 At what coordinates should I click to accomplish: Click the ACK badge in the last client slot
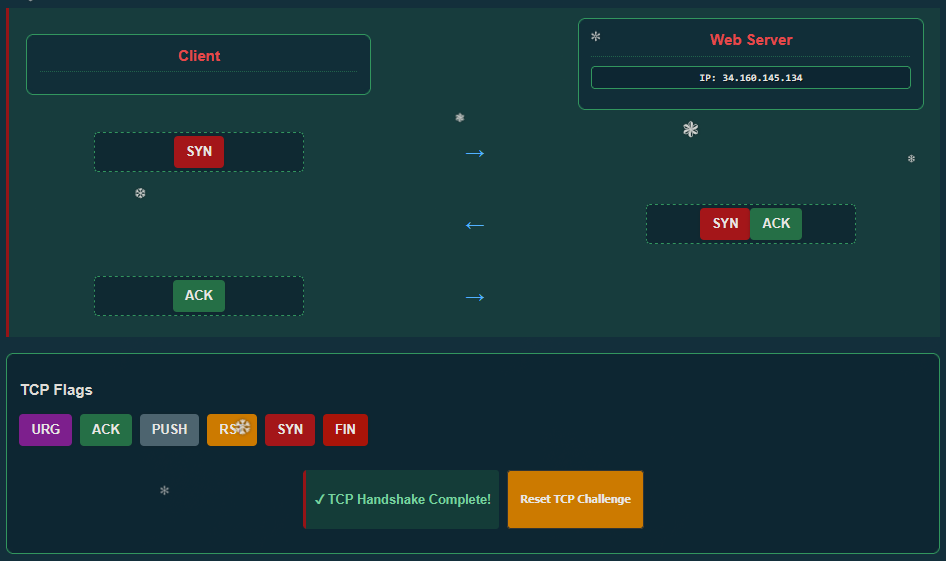199,296
